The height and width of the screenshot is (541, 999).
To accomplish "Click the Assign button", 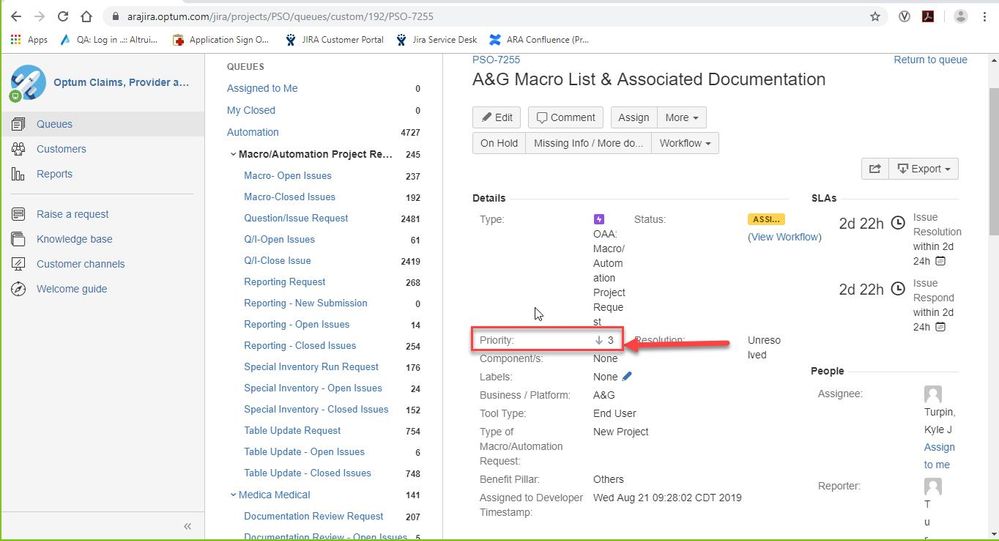I will [633, 117].
